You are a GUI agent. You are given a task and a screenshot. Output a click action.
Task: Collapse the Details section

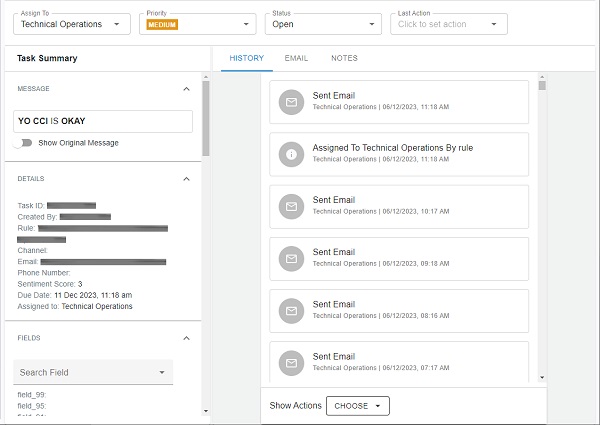click(x=186, y=179)
